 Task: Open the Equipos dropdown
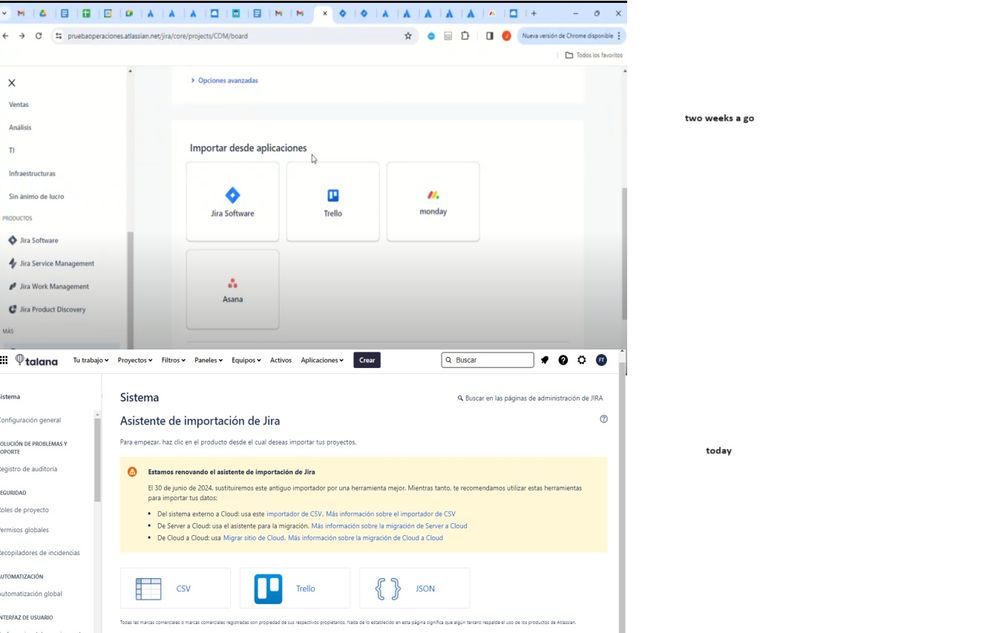pos(246,360)
